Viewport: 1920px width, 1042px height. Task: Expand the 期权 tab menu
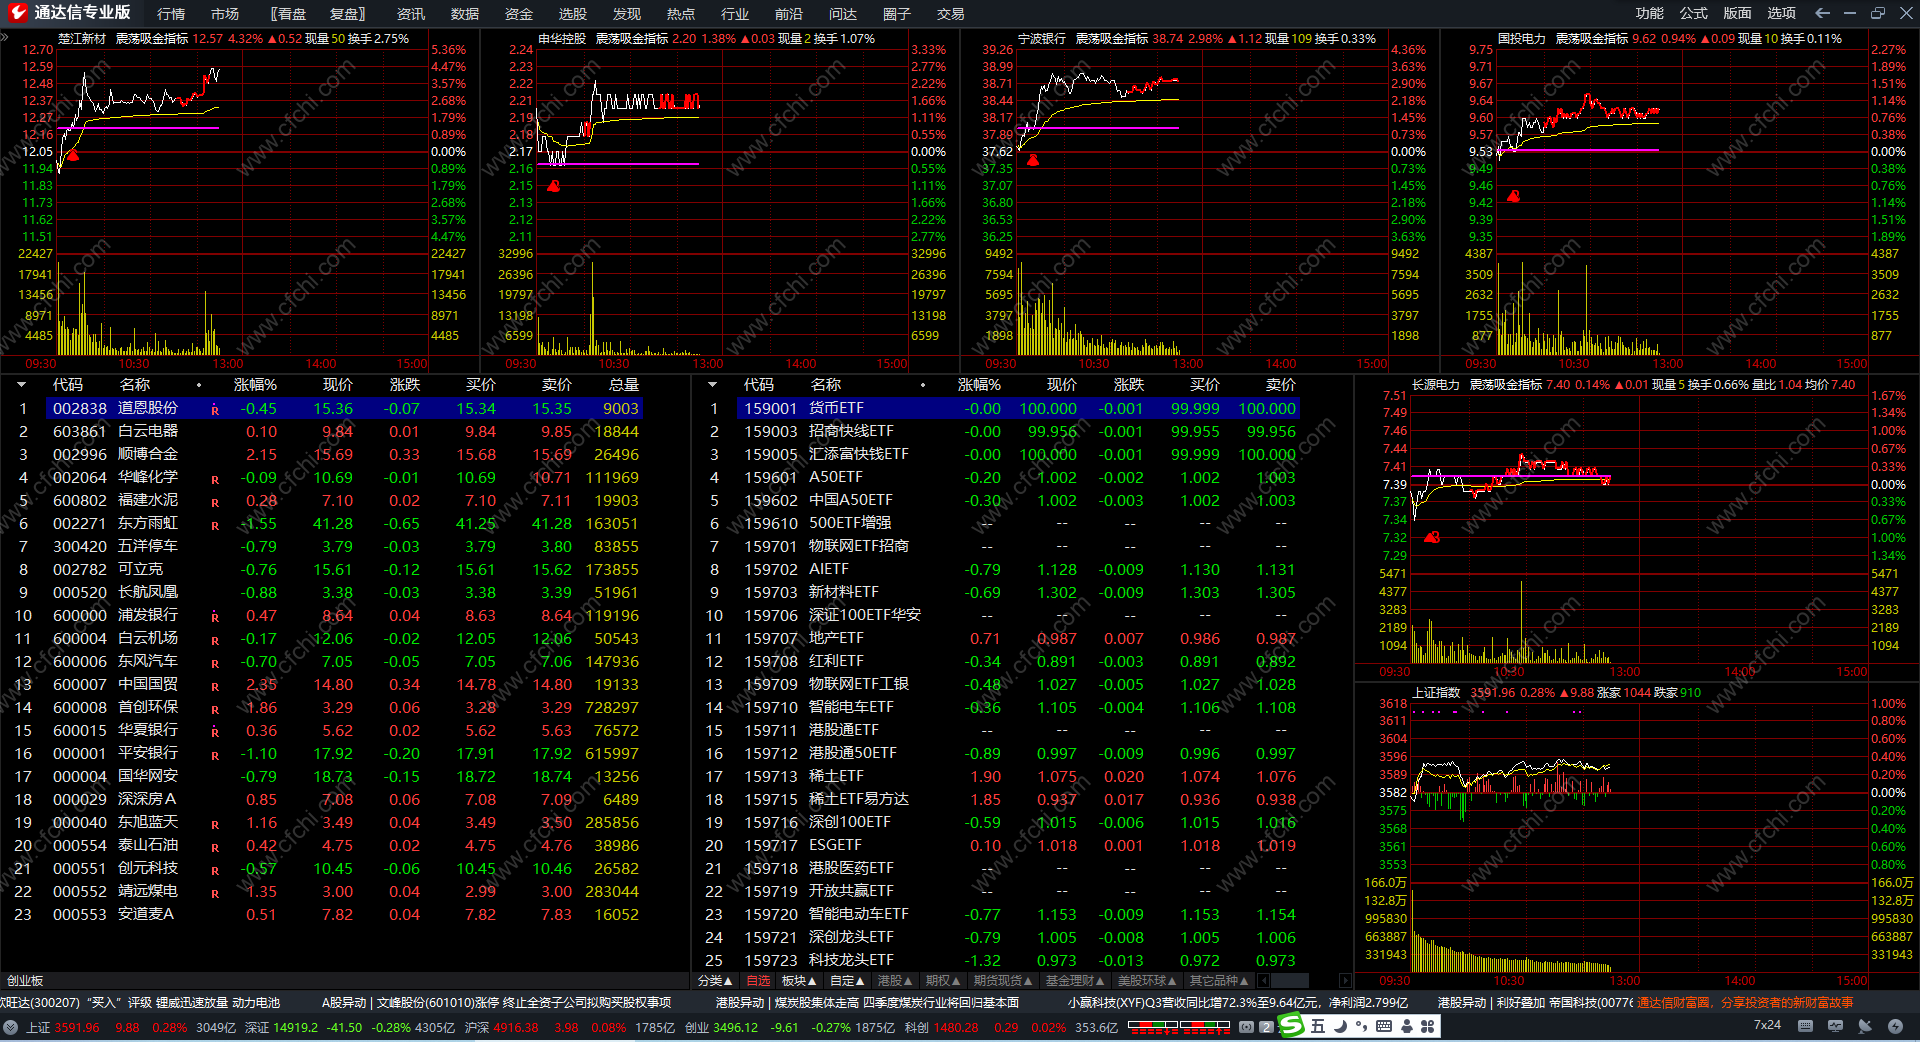click(x=943, y=981)
